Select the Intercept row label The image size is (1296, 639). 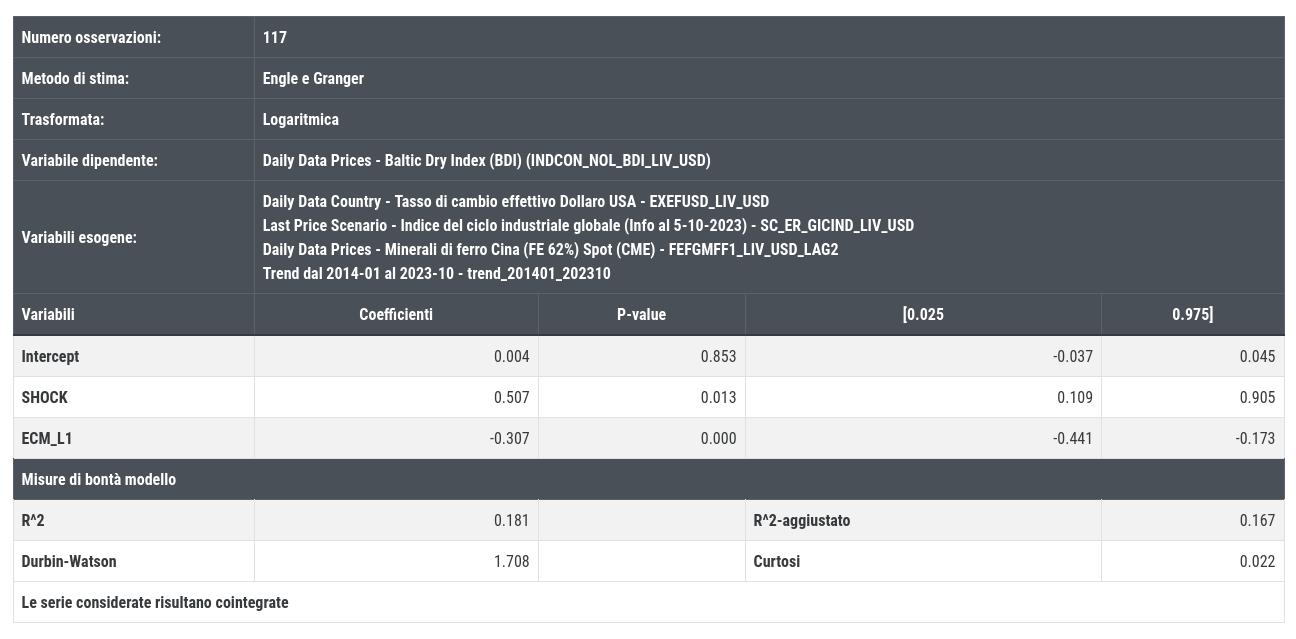click(50, 356)
